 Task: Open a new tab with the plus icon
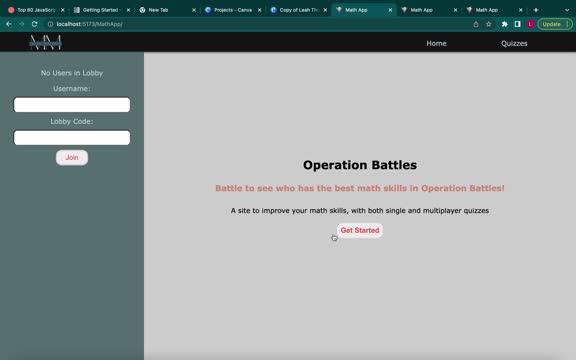(x=536, y=10)
